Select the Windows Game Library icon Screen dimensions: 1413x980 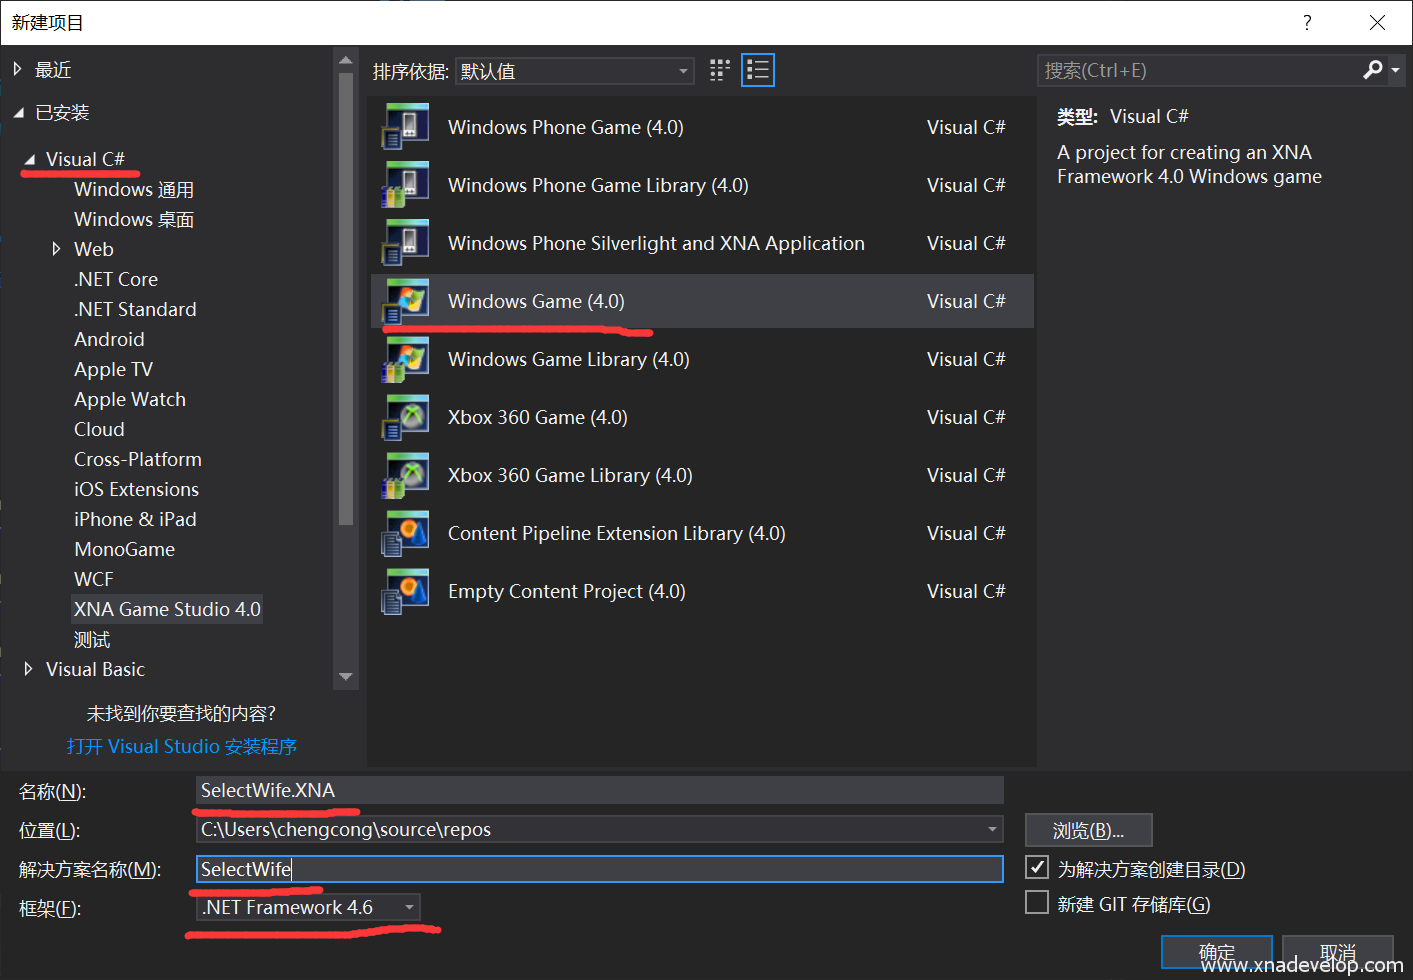[406, 359]
